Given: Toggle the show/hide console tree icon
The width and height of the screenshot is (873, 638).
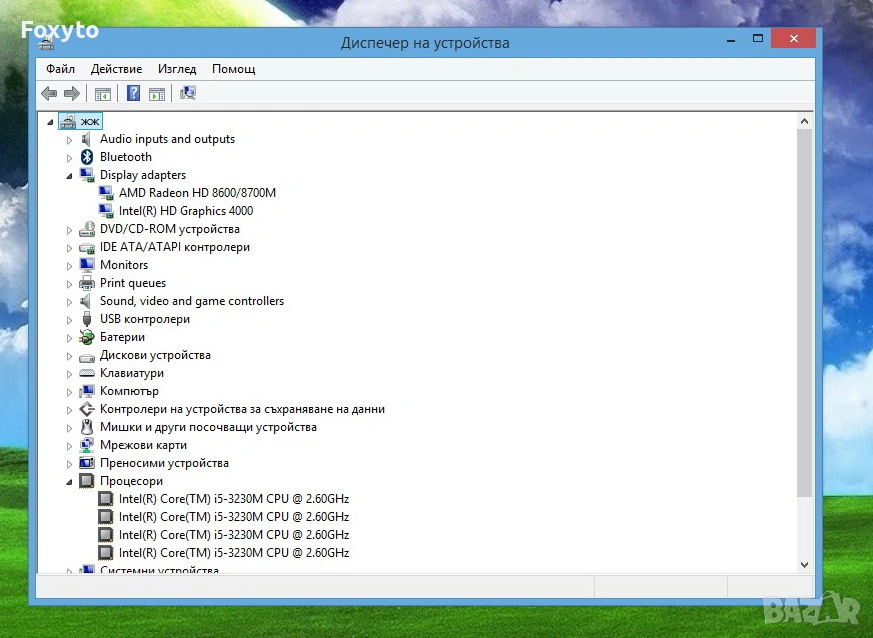Looking at the screenshot, I should tap(102, 94).
